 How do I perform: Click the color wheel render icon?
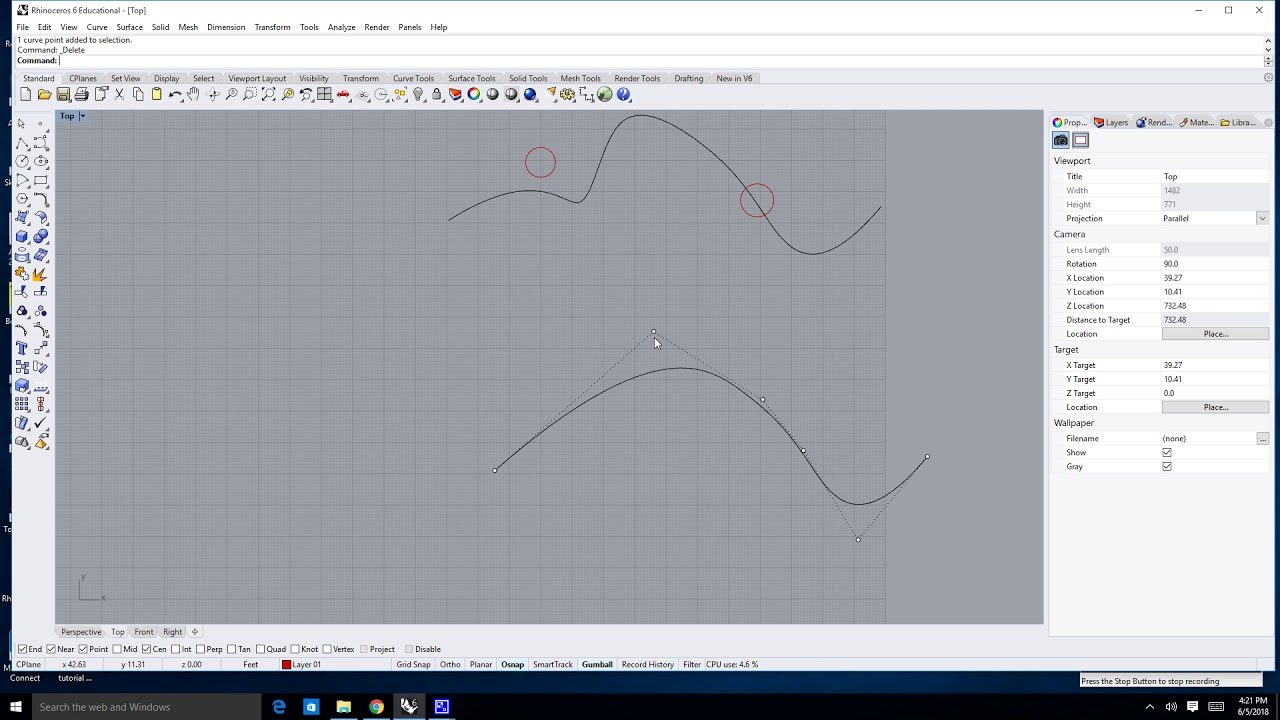474,94
